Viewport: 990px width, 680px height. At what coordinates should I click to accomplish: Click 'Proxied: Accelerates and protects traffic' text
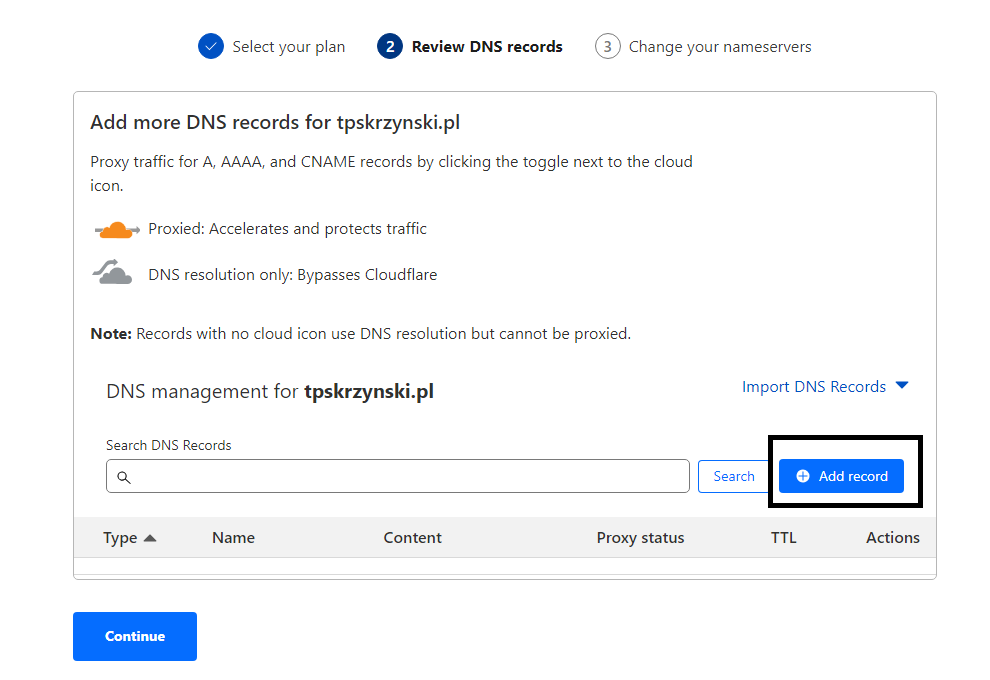[x=287, y=229]
